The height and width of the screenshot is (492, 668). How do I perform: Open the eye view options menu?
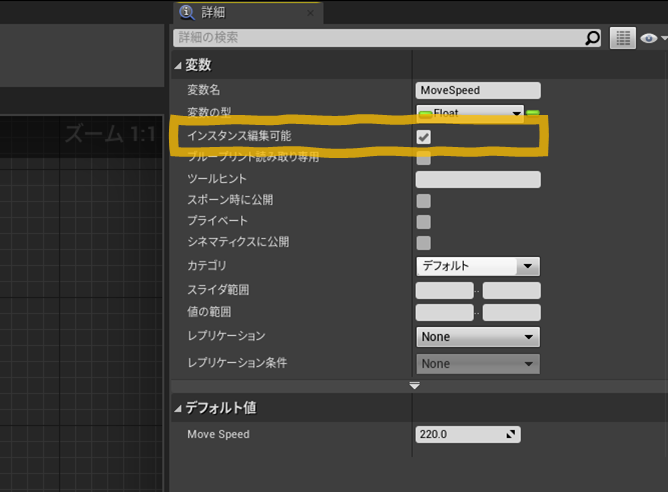(x=653, y=38)
